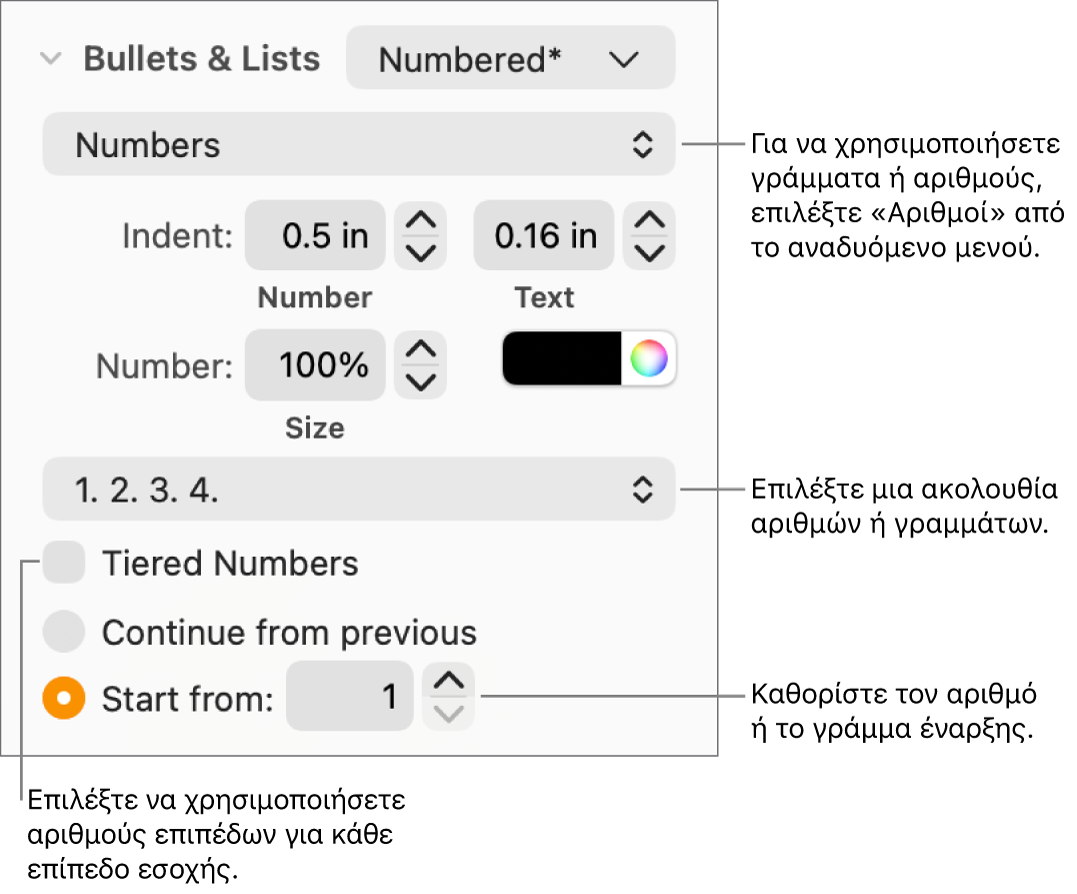The width and height of the screenshot is (1077, 894).
Task: Increase the number size percentage
Action: pos(421,350)
